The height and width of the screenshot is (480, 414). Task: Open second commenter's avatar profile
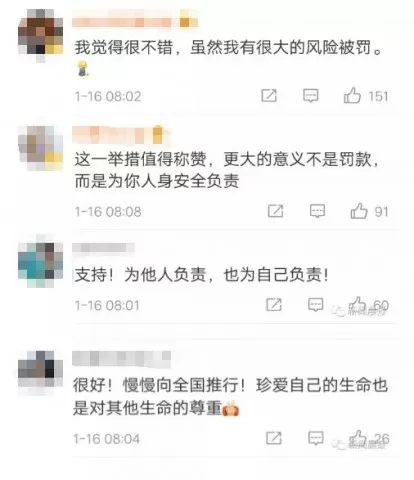point(40,148)
